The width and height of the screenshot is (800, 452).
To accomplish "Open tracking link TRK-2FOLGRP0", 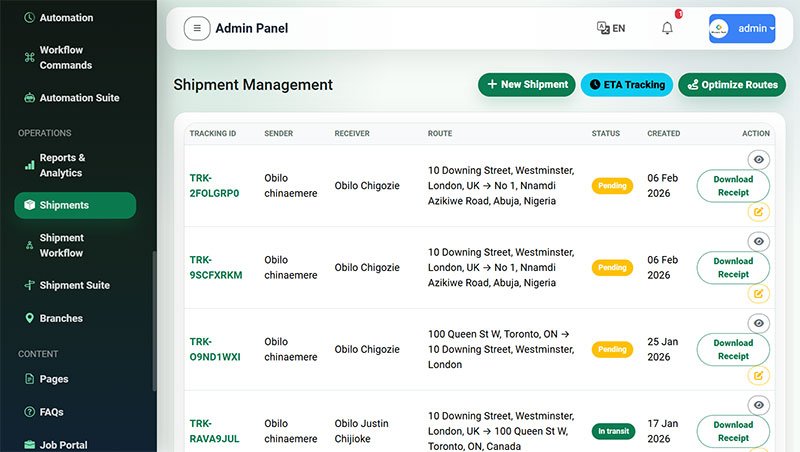I will point(214,186).
